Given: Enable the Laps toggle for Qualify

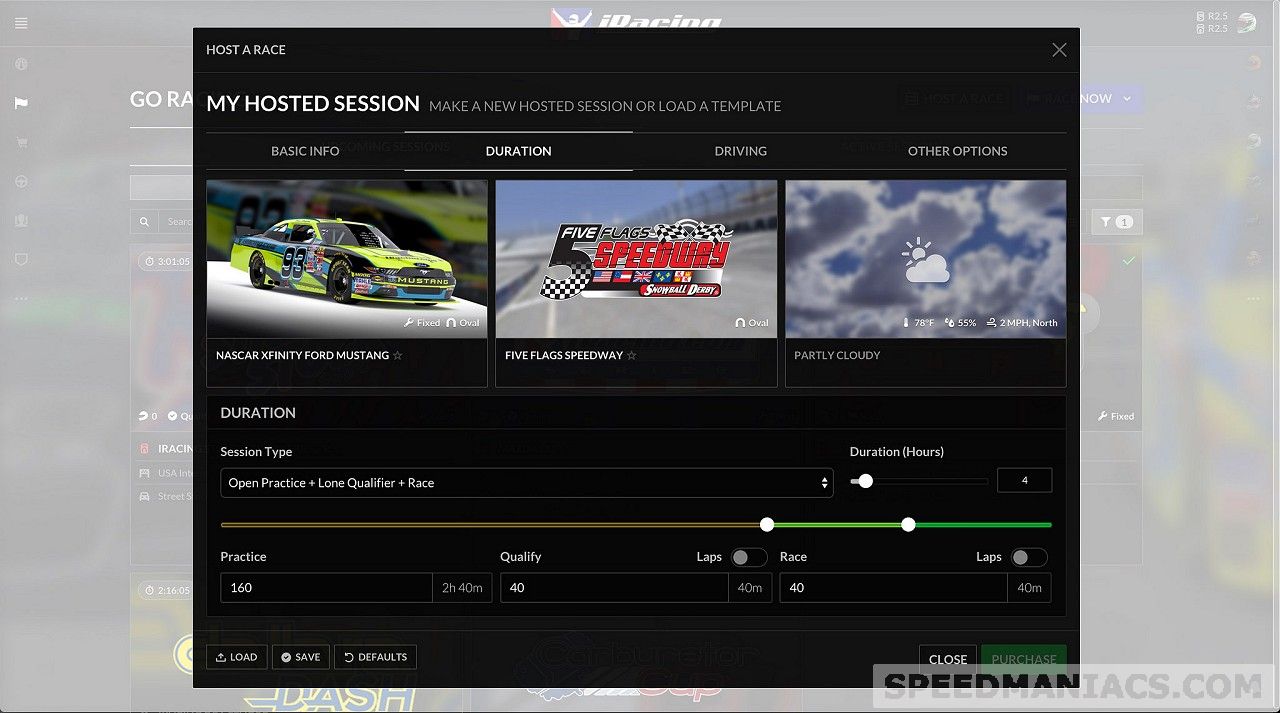Looking at the screenshot, I should 749,557.
